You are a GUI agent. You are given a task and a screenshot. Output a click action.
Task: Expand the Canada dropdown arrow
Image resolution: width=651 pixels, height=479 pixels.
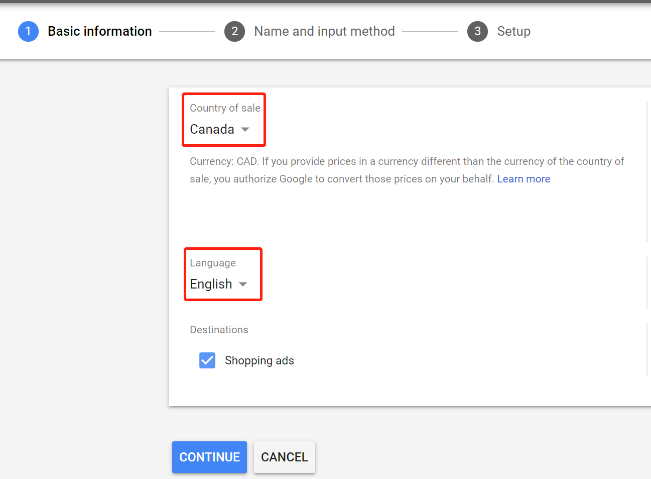[245, 130]
